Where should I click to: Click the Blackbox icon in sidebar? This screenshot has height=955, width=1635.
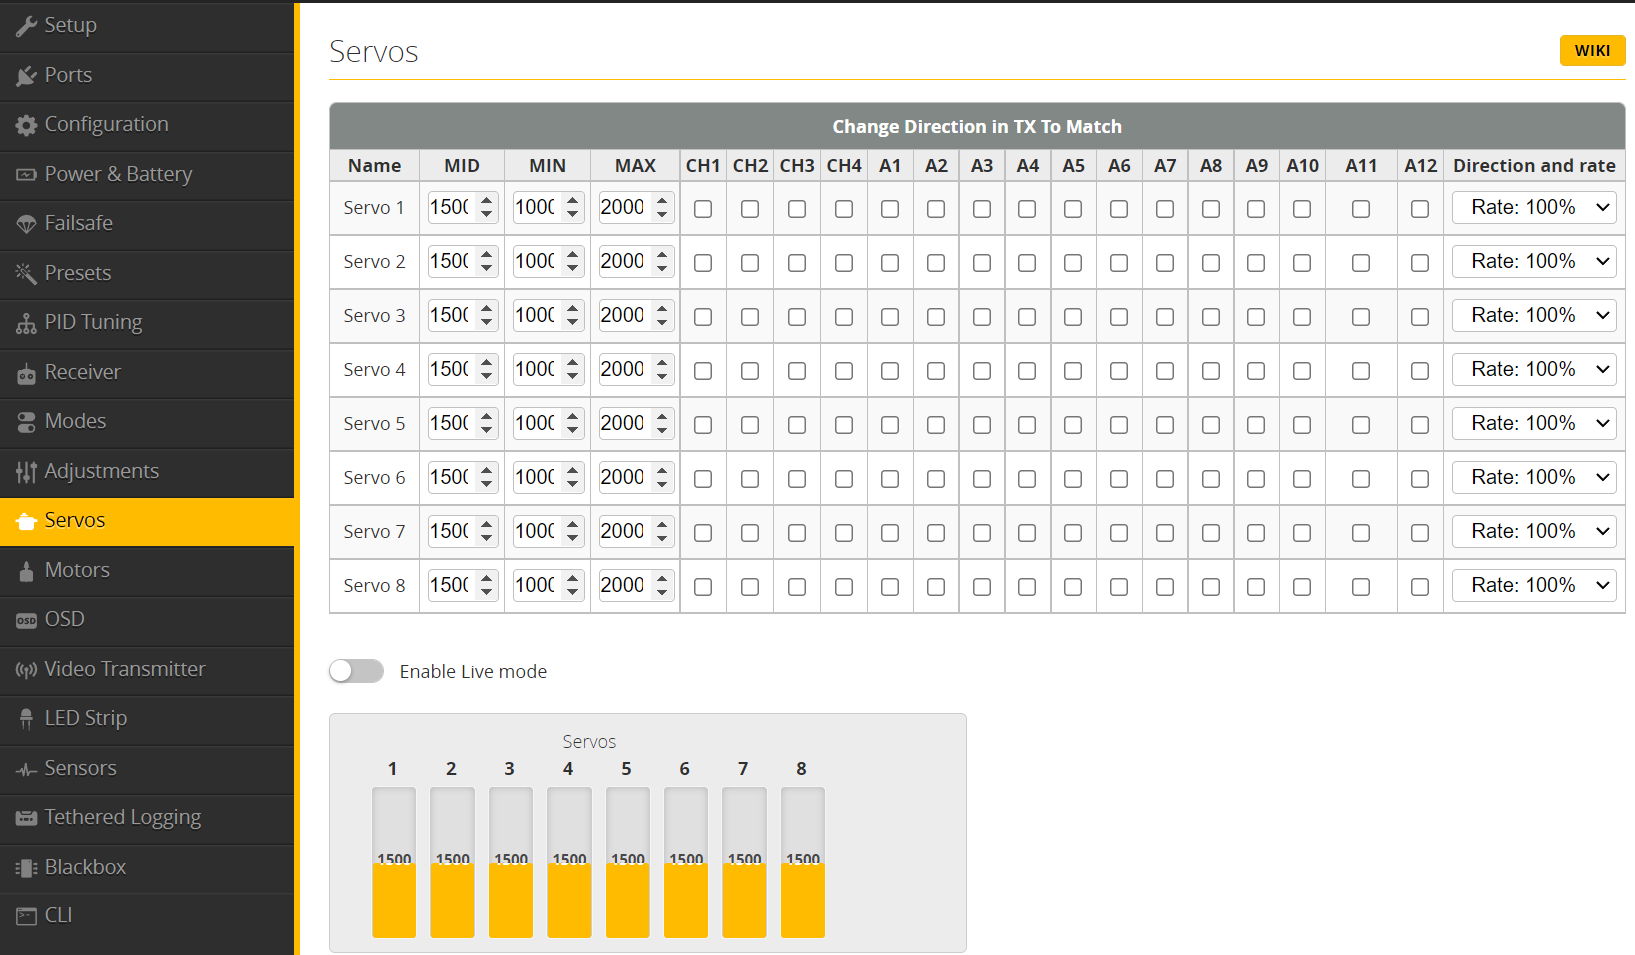tap(26, 868)
